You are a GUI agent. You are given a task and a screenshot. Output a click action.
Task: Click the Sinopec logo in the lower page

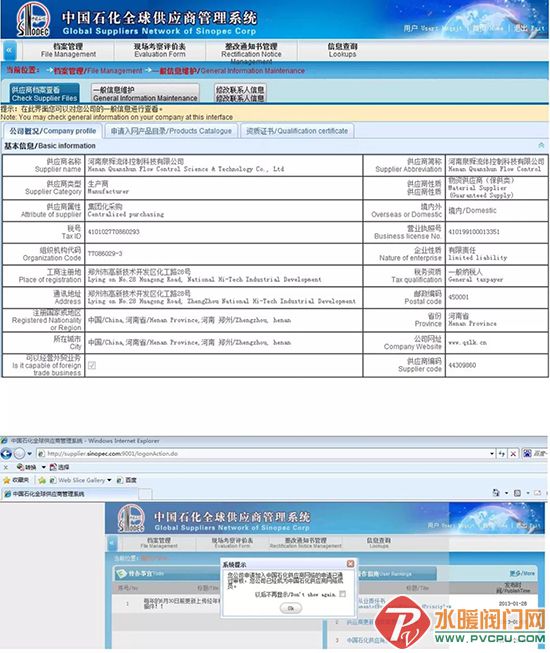coord(131,518)
